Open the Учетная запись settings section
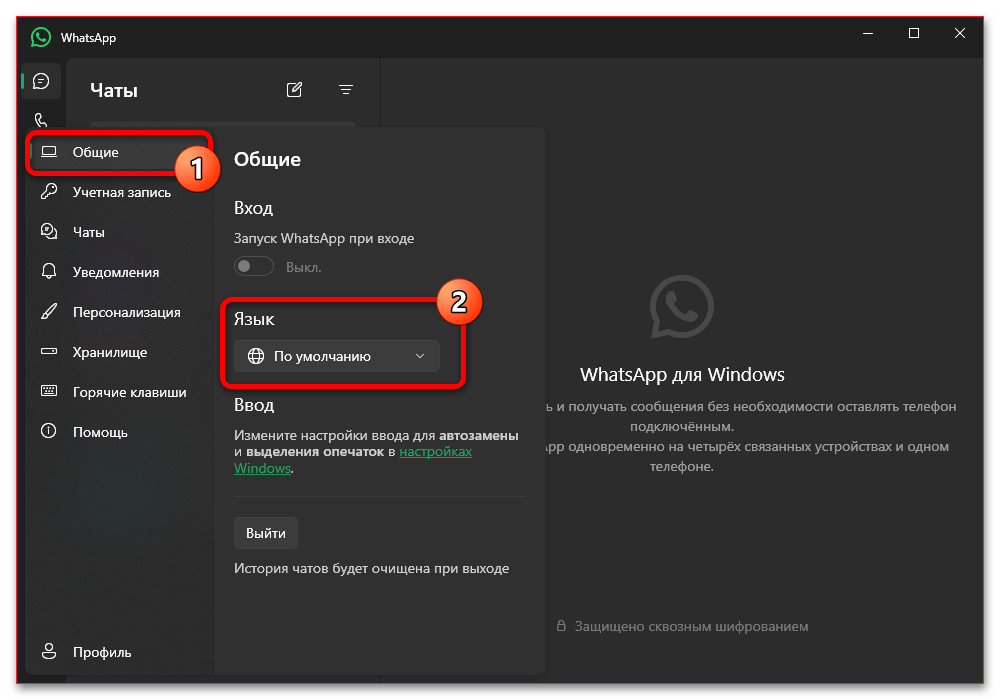This screenshot has height=700, width=1000. point(119,192)
